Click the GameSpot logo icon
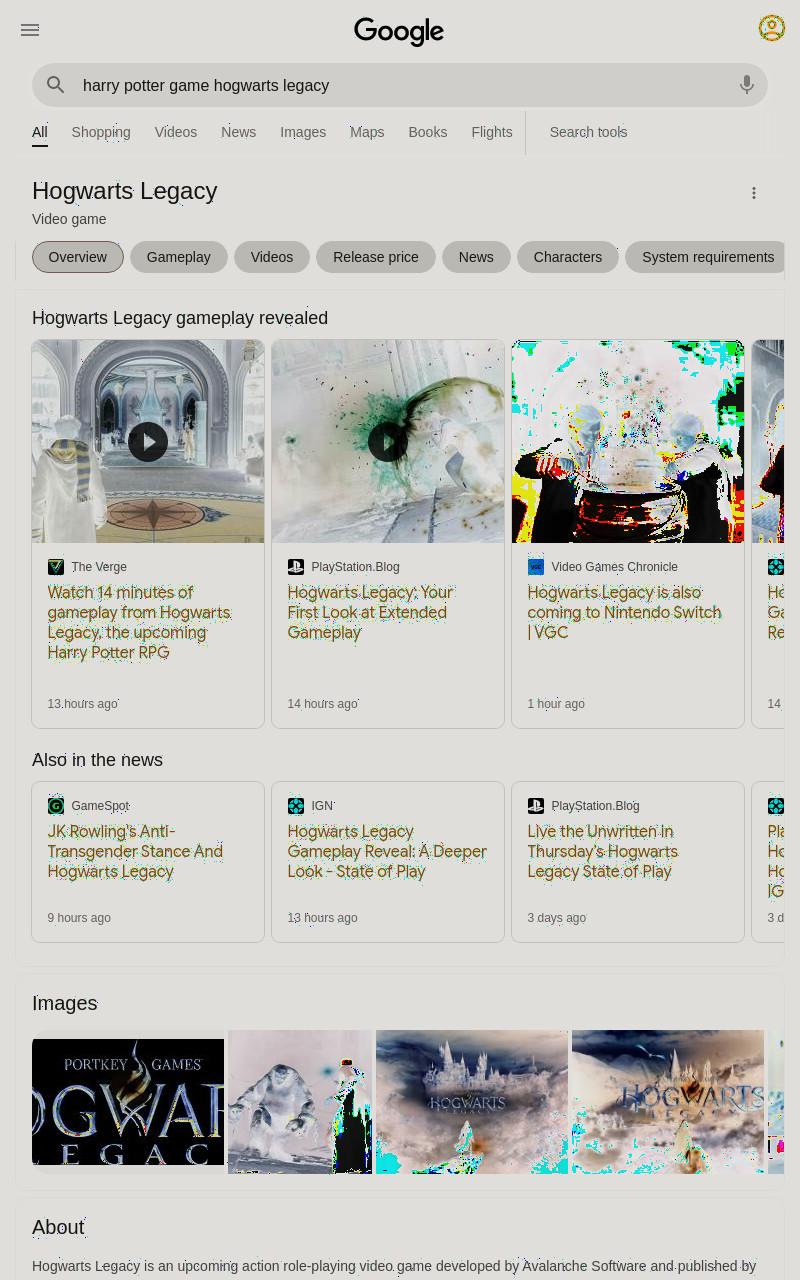800x1280 pixels. pos(56,806)
